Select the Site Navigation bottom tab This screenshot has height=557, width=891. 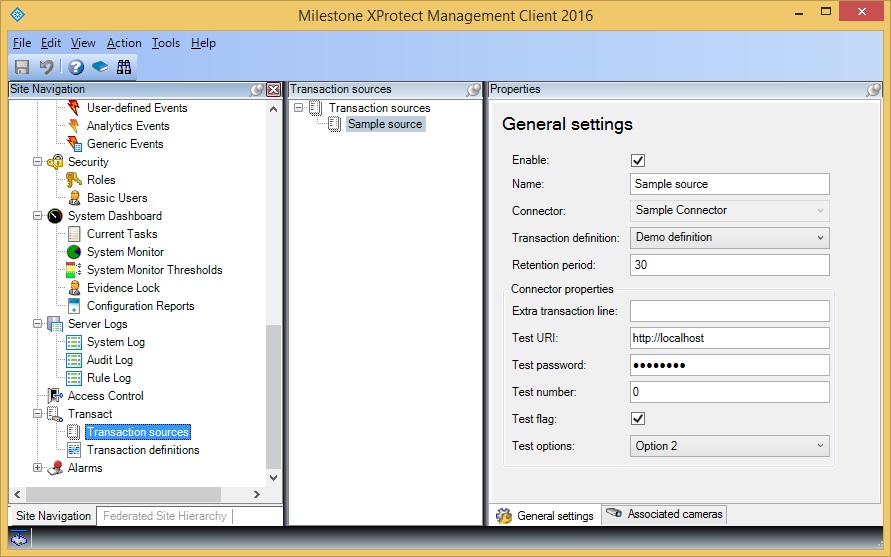click(x=53, y=516)
